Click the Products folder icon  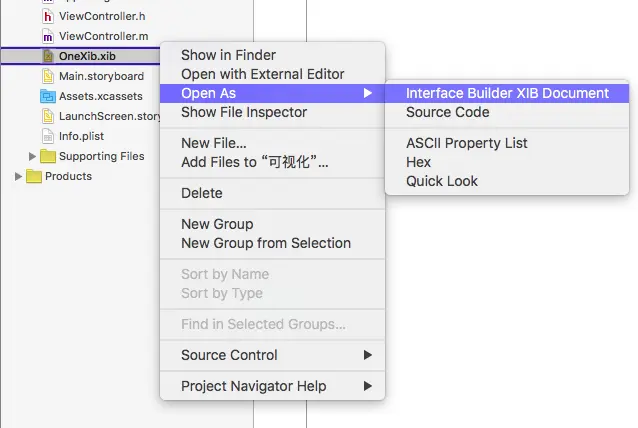(34, 177)
